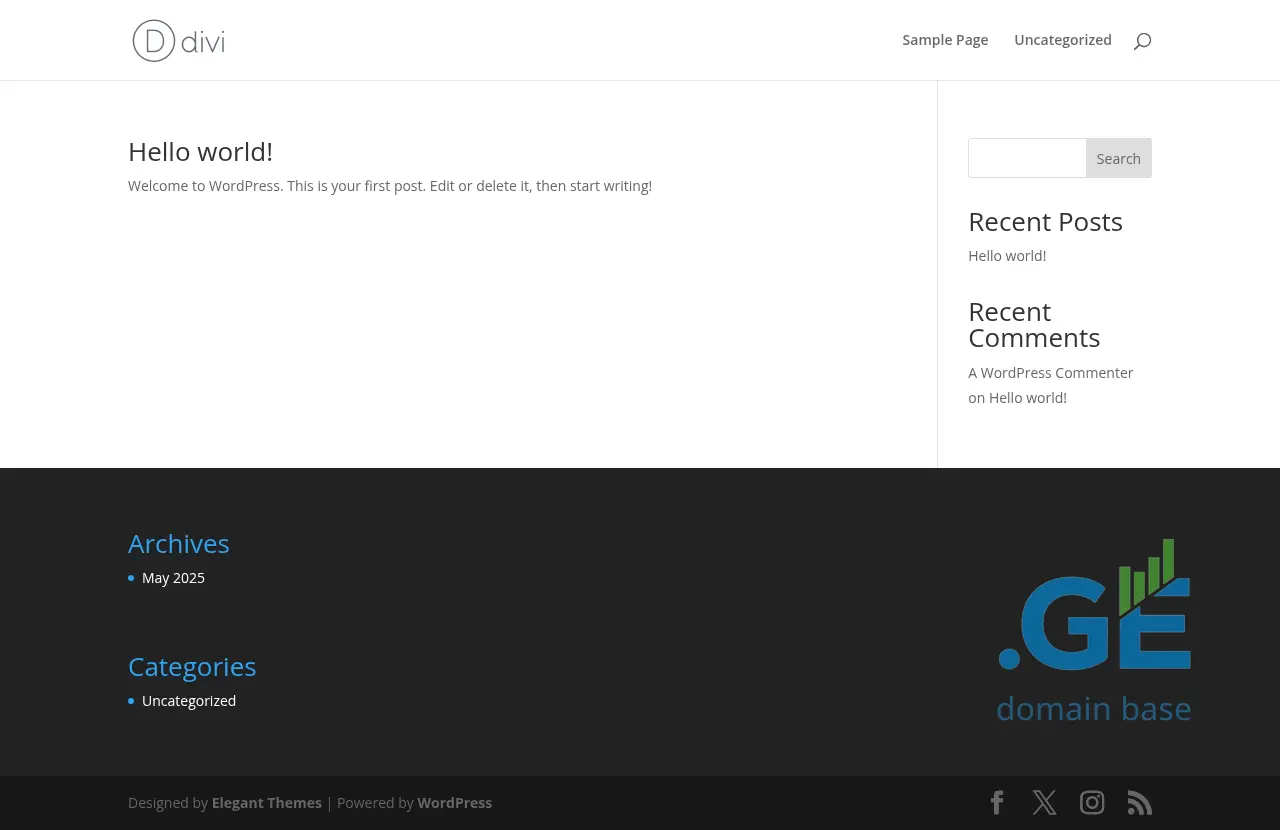This screenshot has width=1280, height=830.
Task: Click the RSS feed footer icon
Action: [1140, 803]
